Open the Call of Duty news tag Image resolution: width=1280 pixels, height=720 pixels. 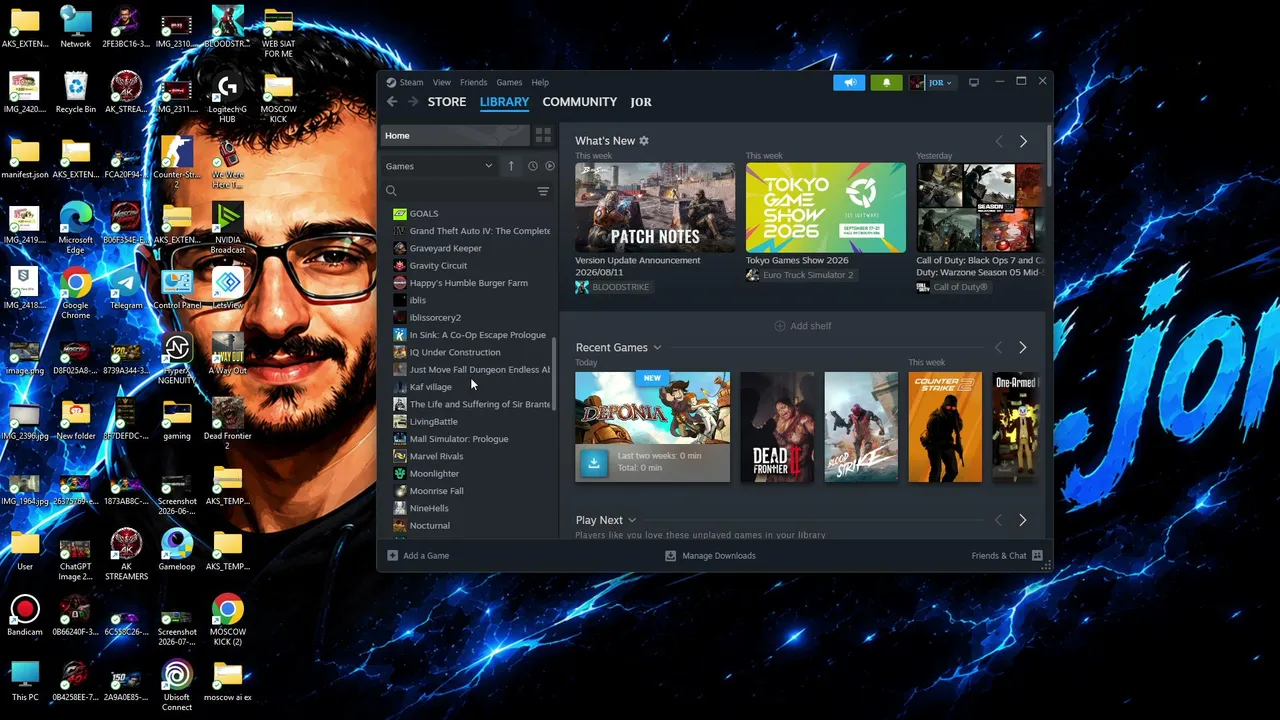click(x=952, y=287)
